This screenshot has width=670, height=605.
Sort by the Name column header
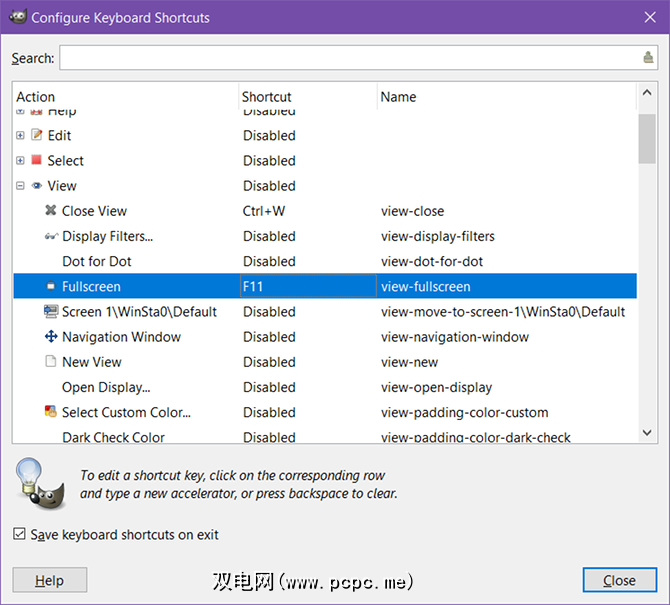click(x=507, y=97)
